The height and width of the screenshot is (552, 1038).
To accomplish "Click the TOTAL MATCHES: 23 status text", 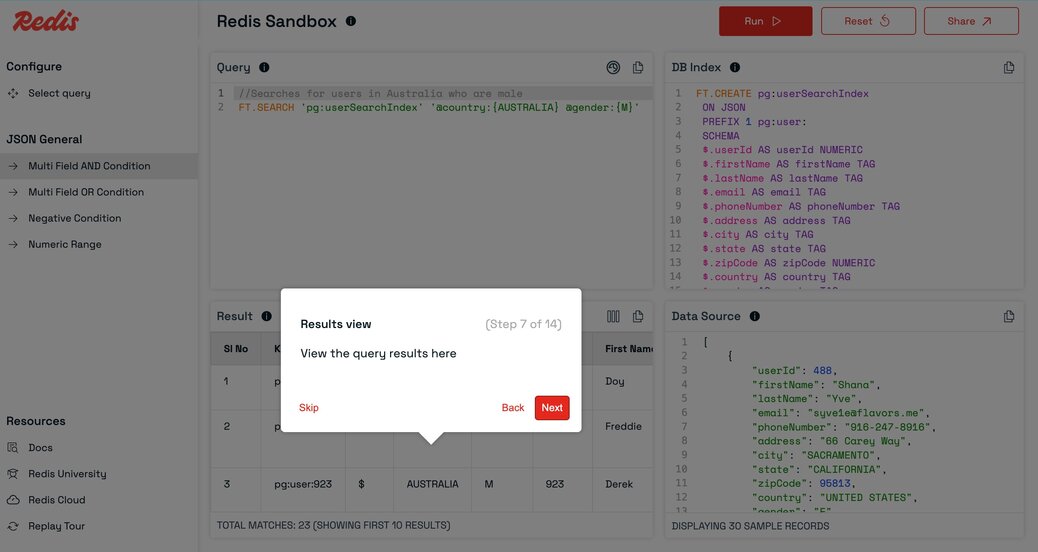I will (x=334, y=526).
